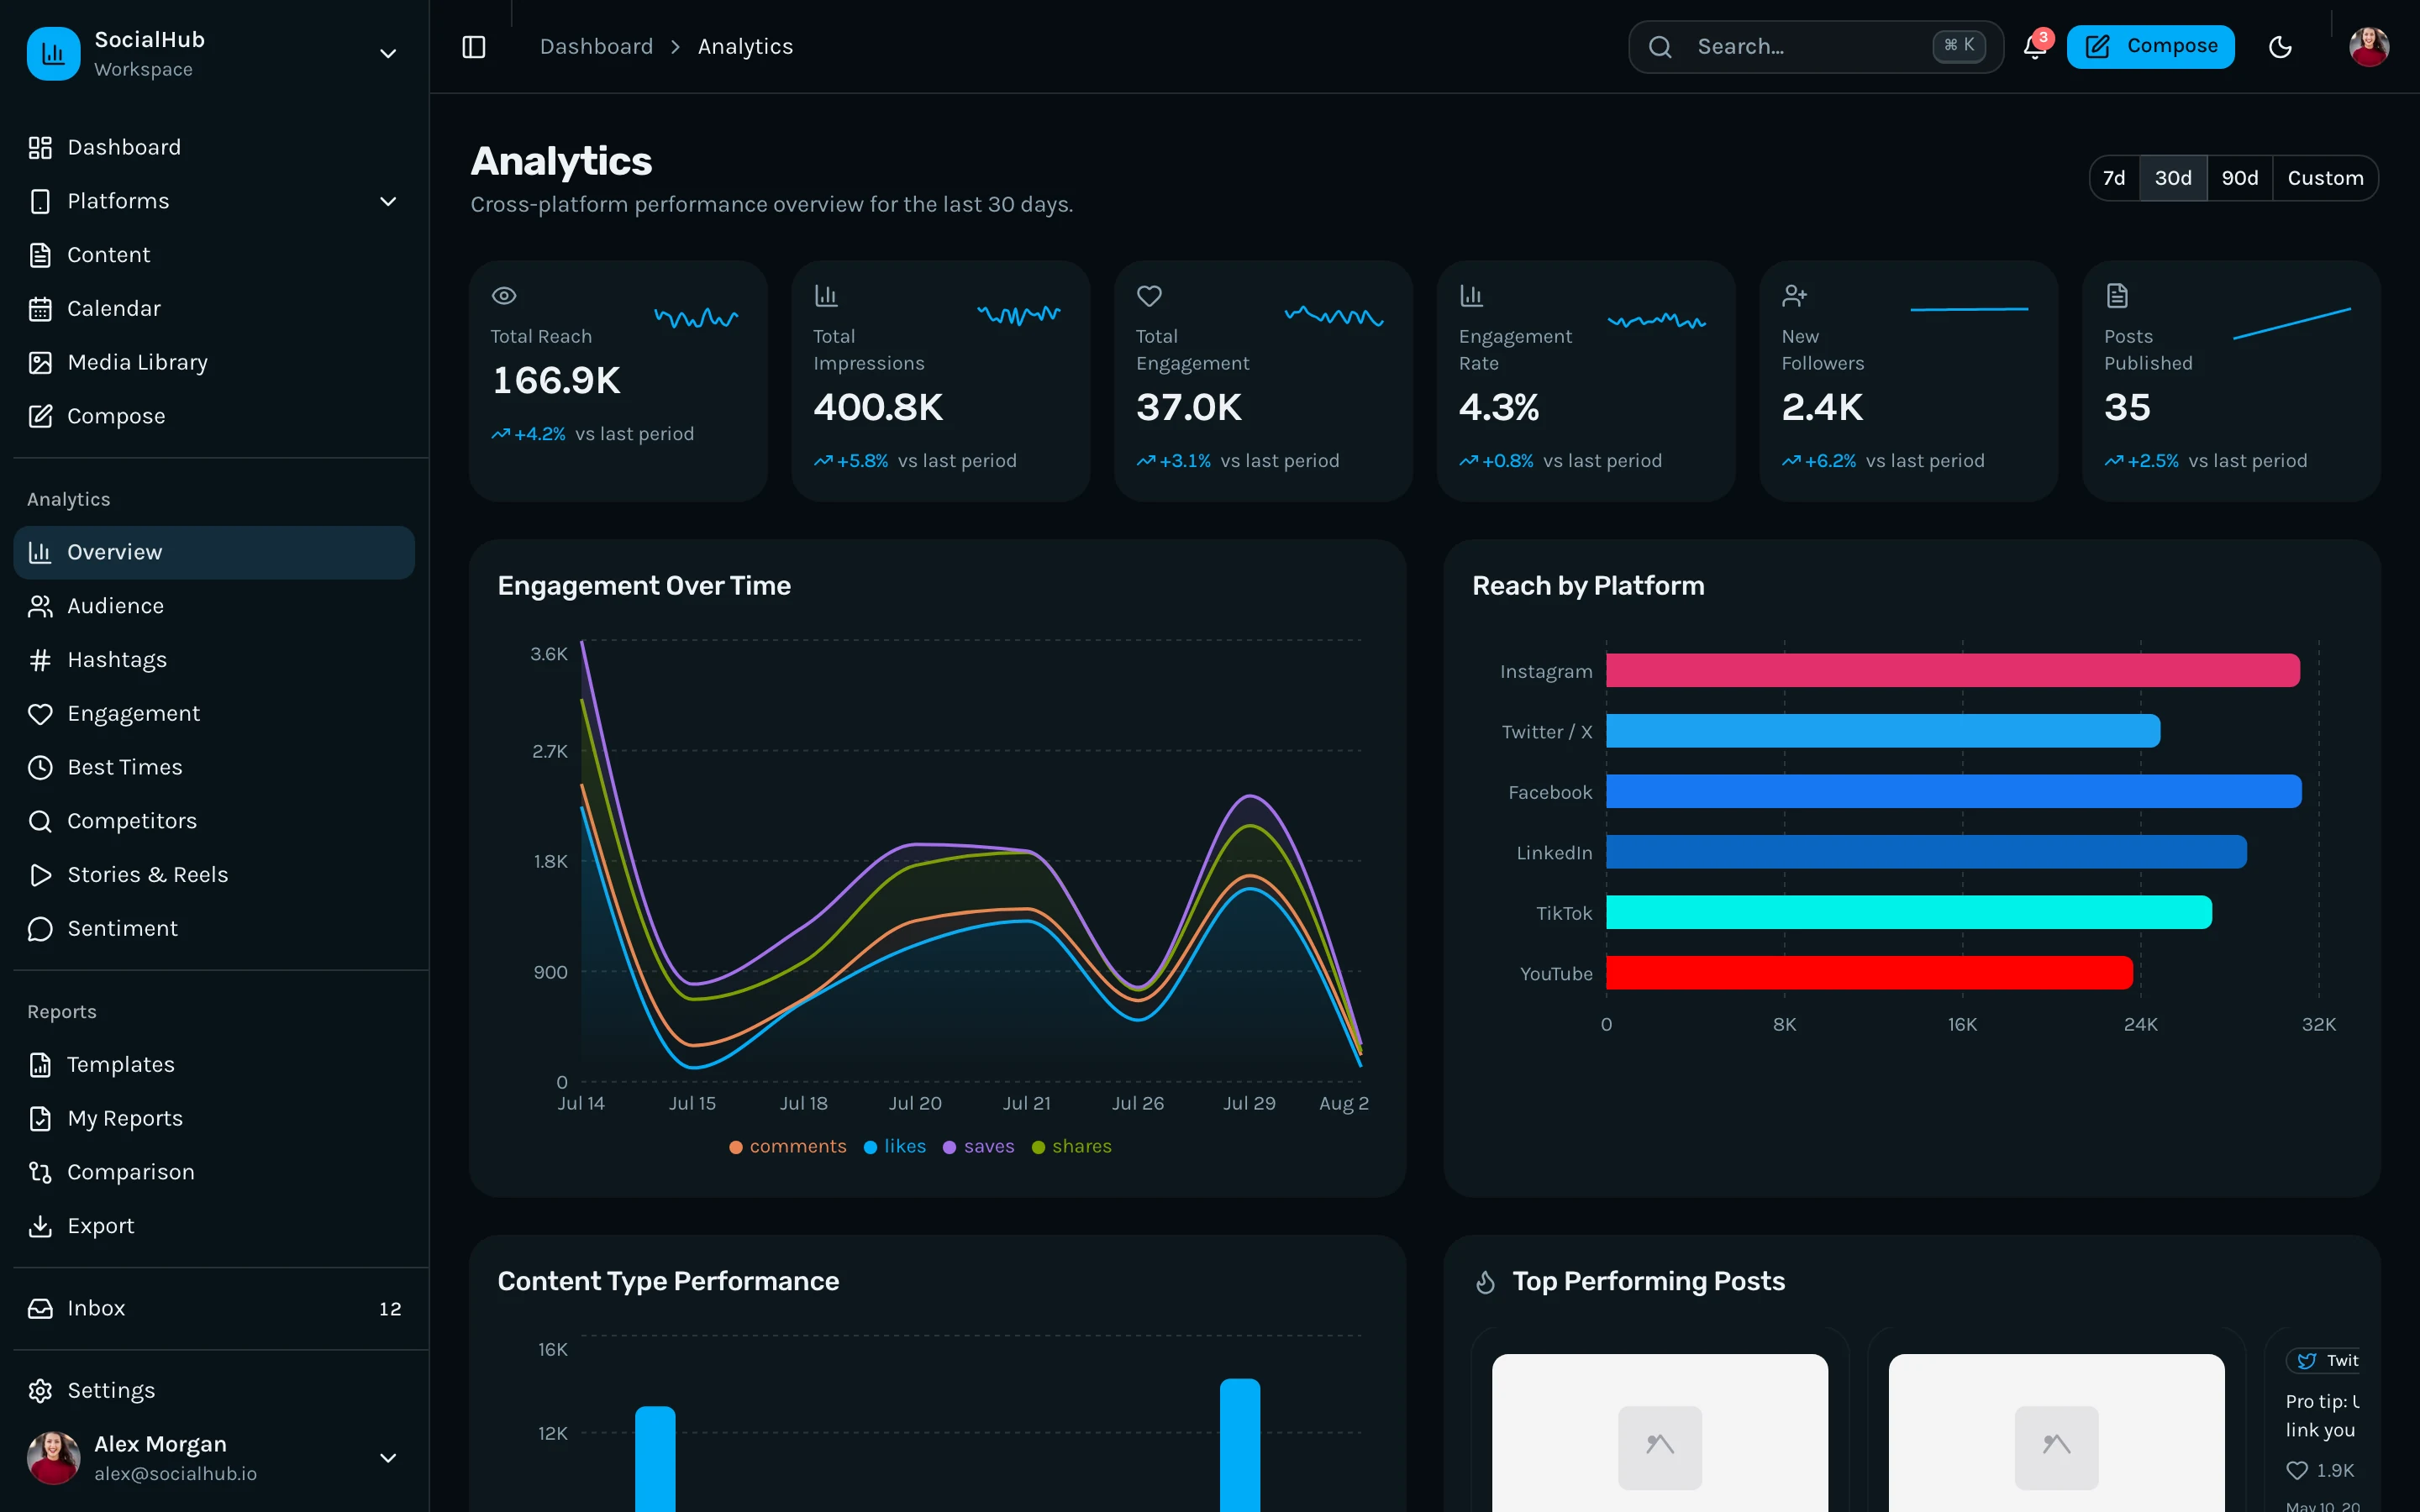Expand the Platforms submenu chevron
Image resolution: width=2420 pixels, height=1512 pixels.
(388, 202)
